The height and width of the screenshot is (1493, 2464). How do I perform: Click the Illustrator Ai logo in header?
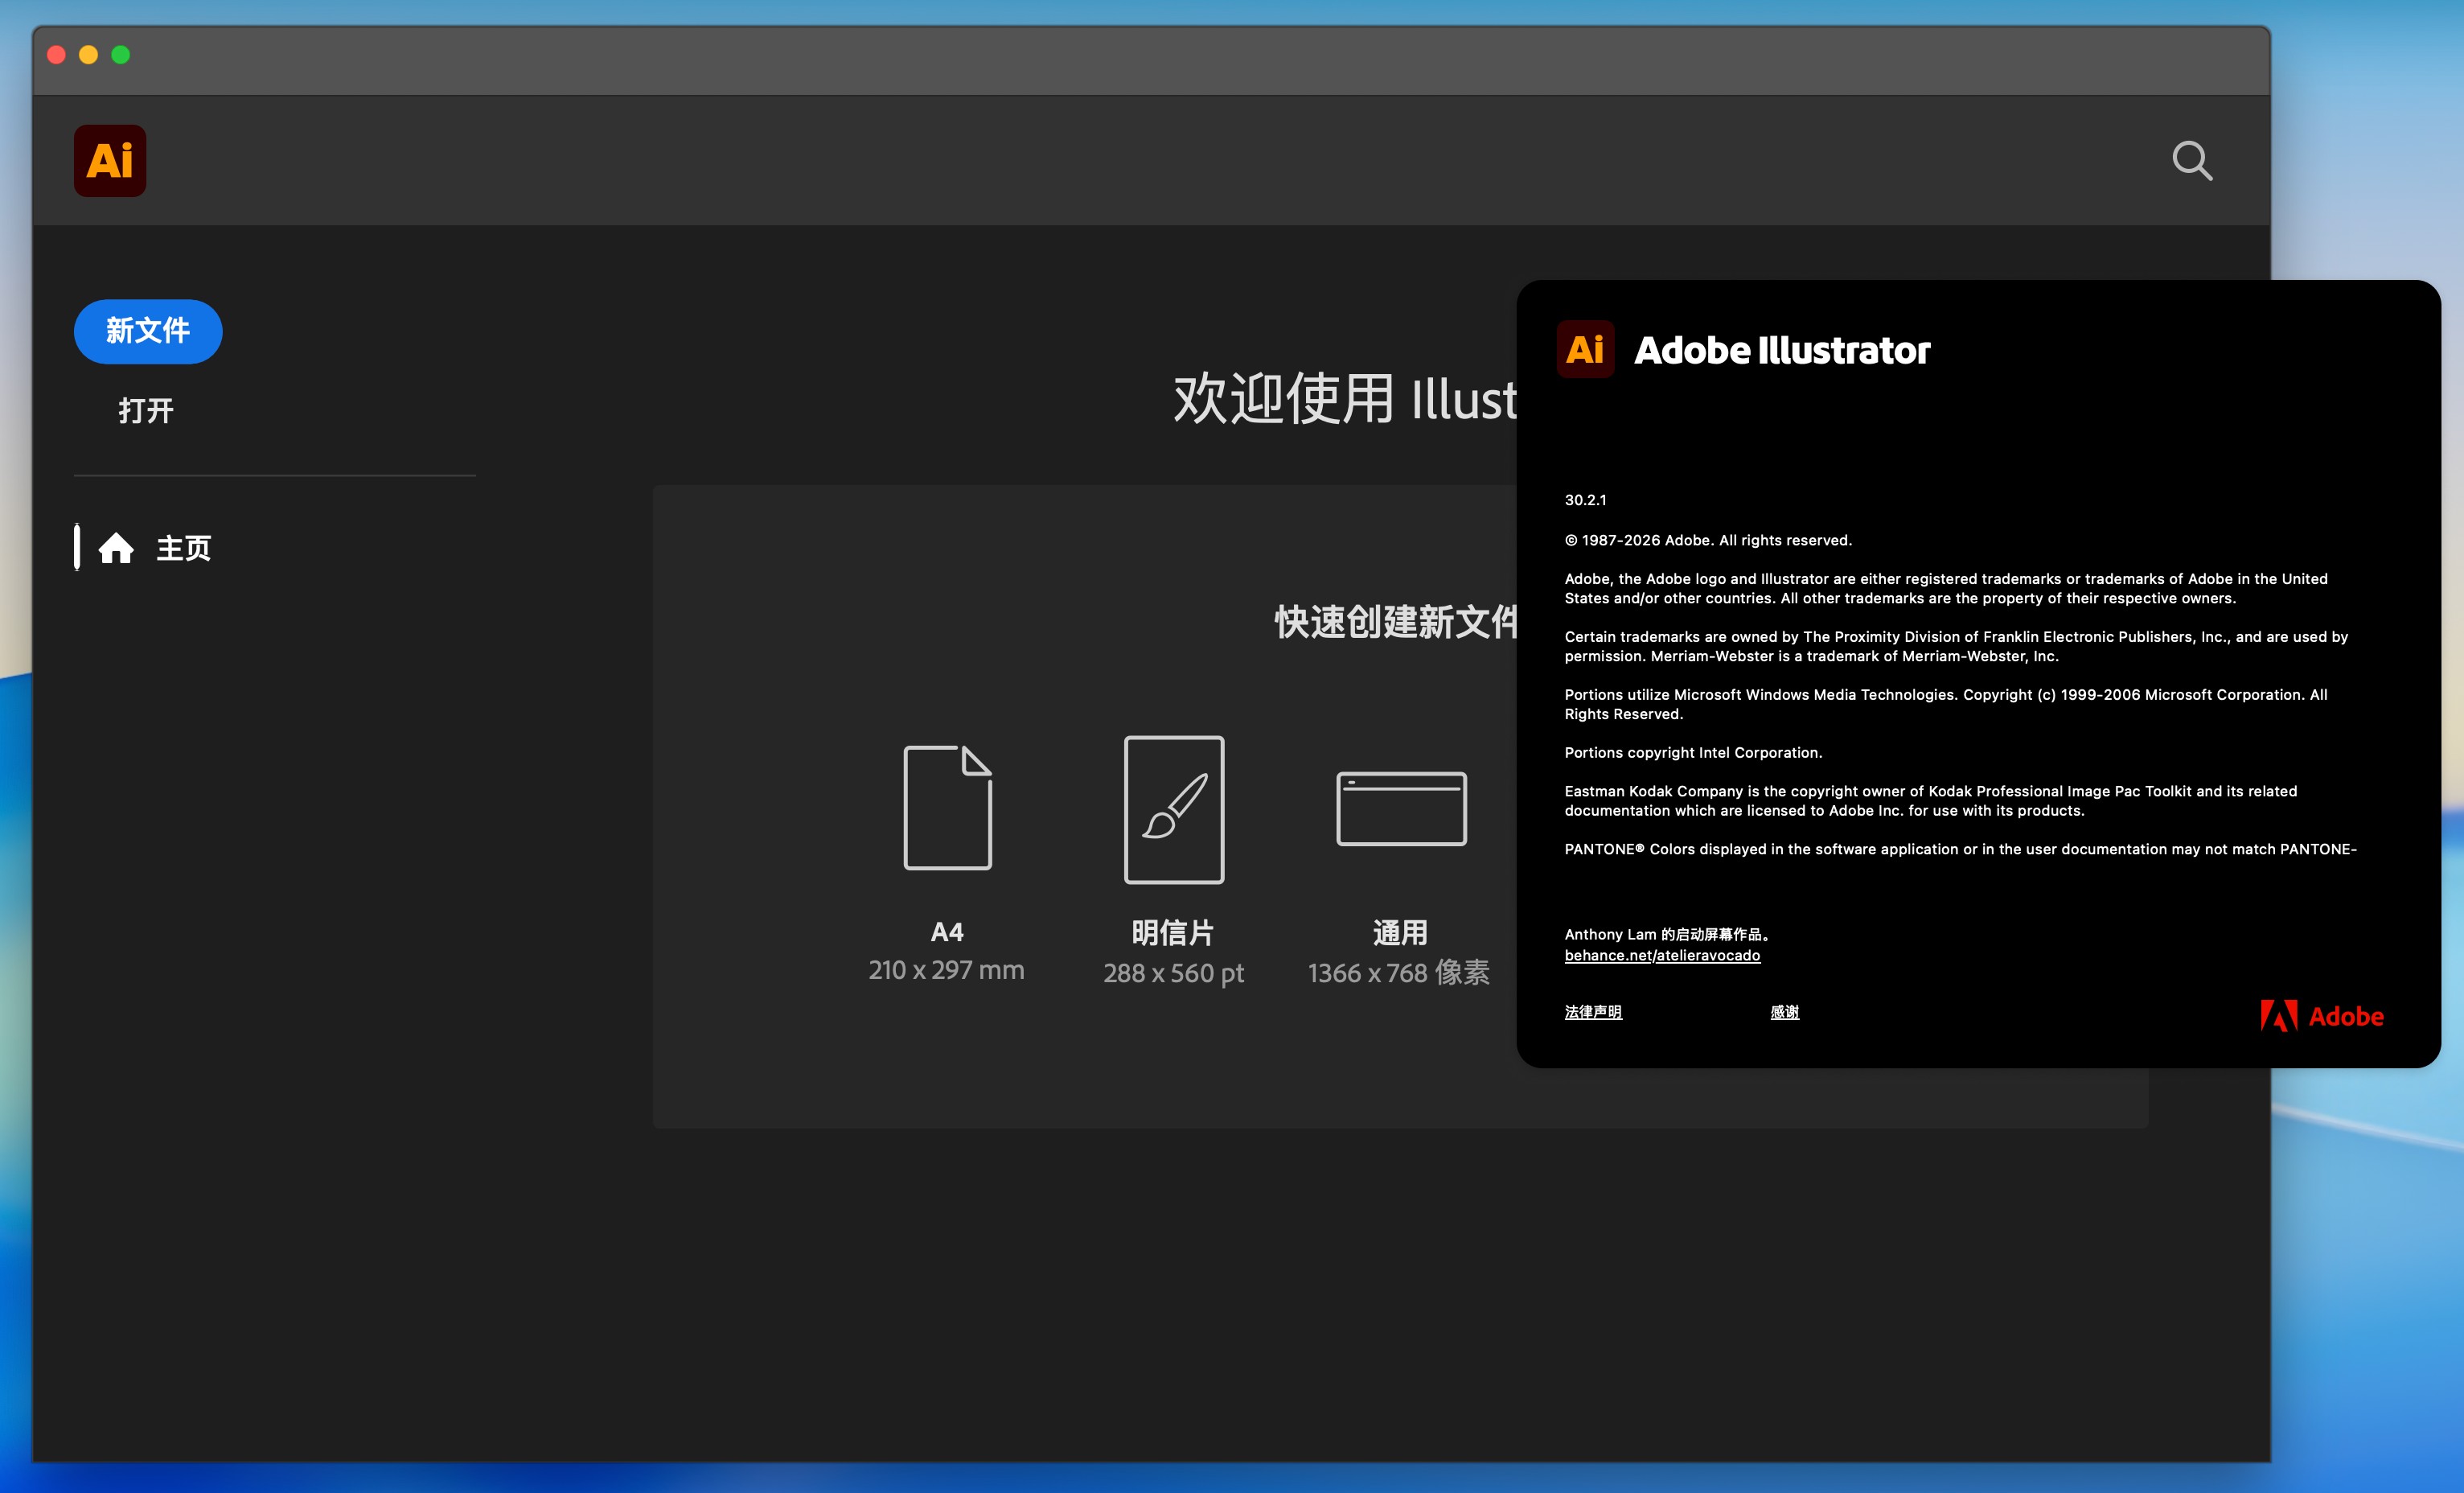tap(110, 161)
